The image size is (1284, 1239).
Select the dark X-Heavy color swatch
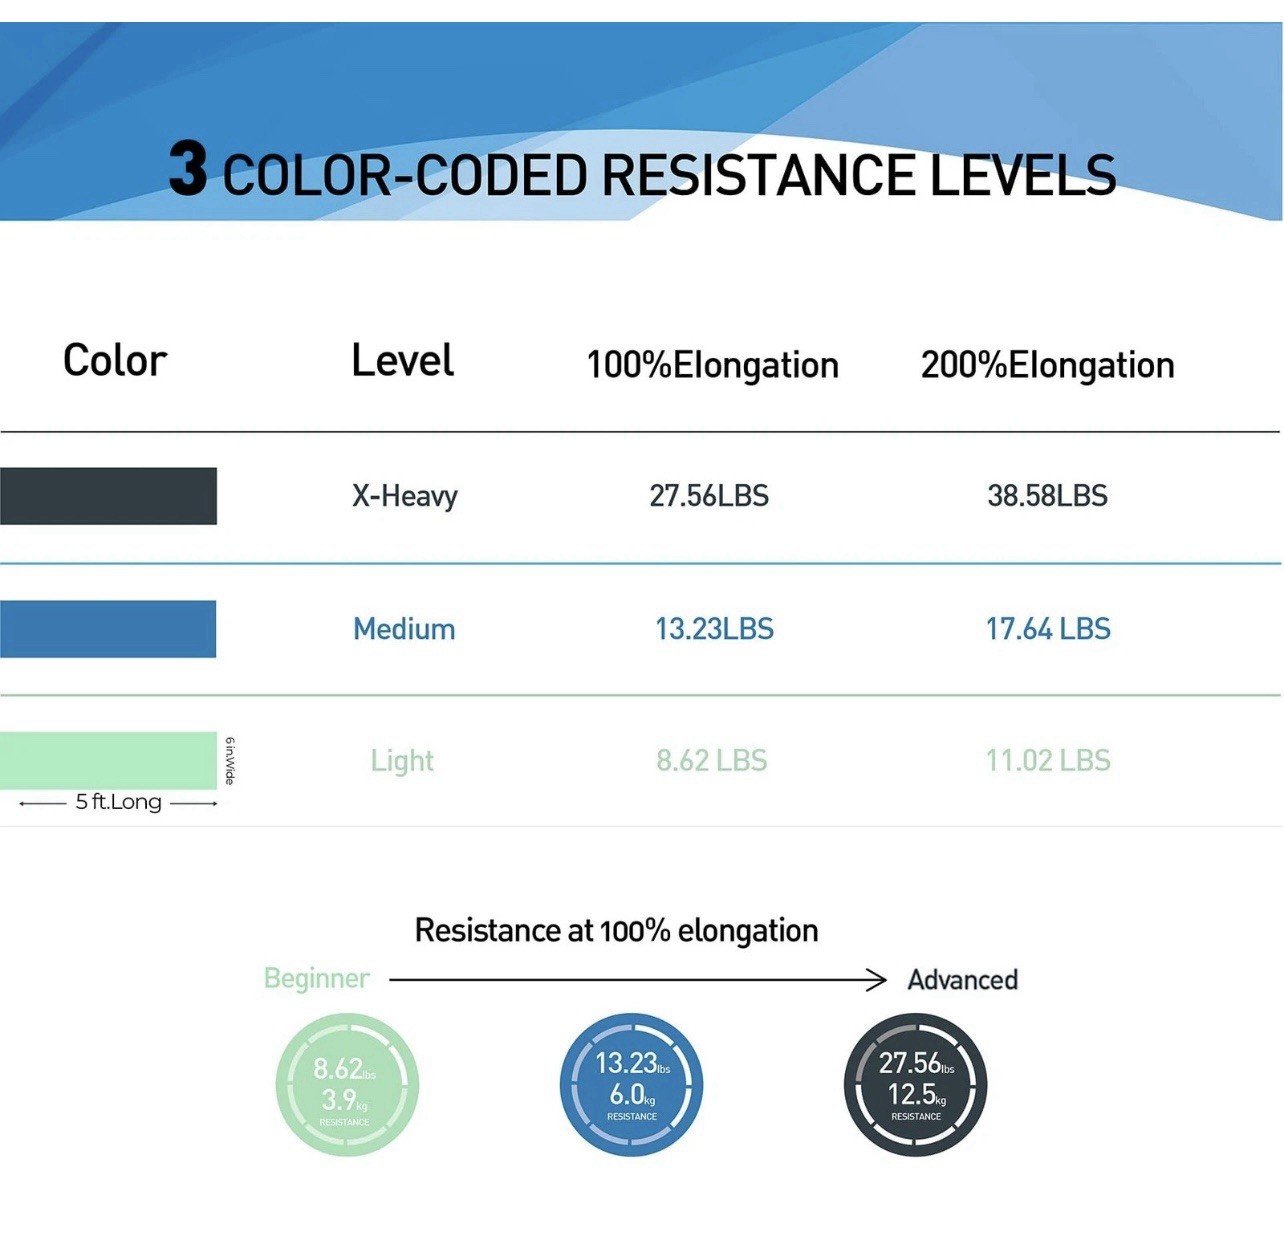[x=108, y=496]
